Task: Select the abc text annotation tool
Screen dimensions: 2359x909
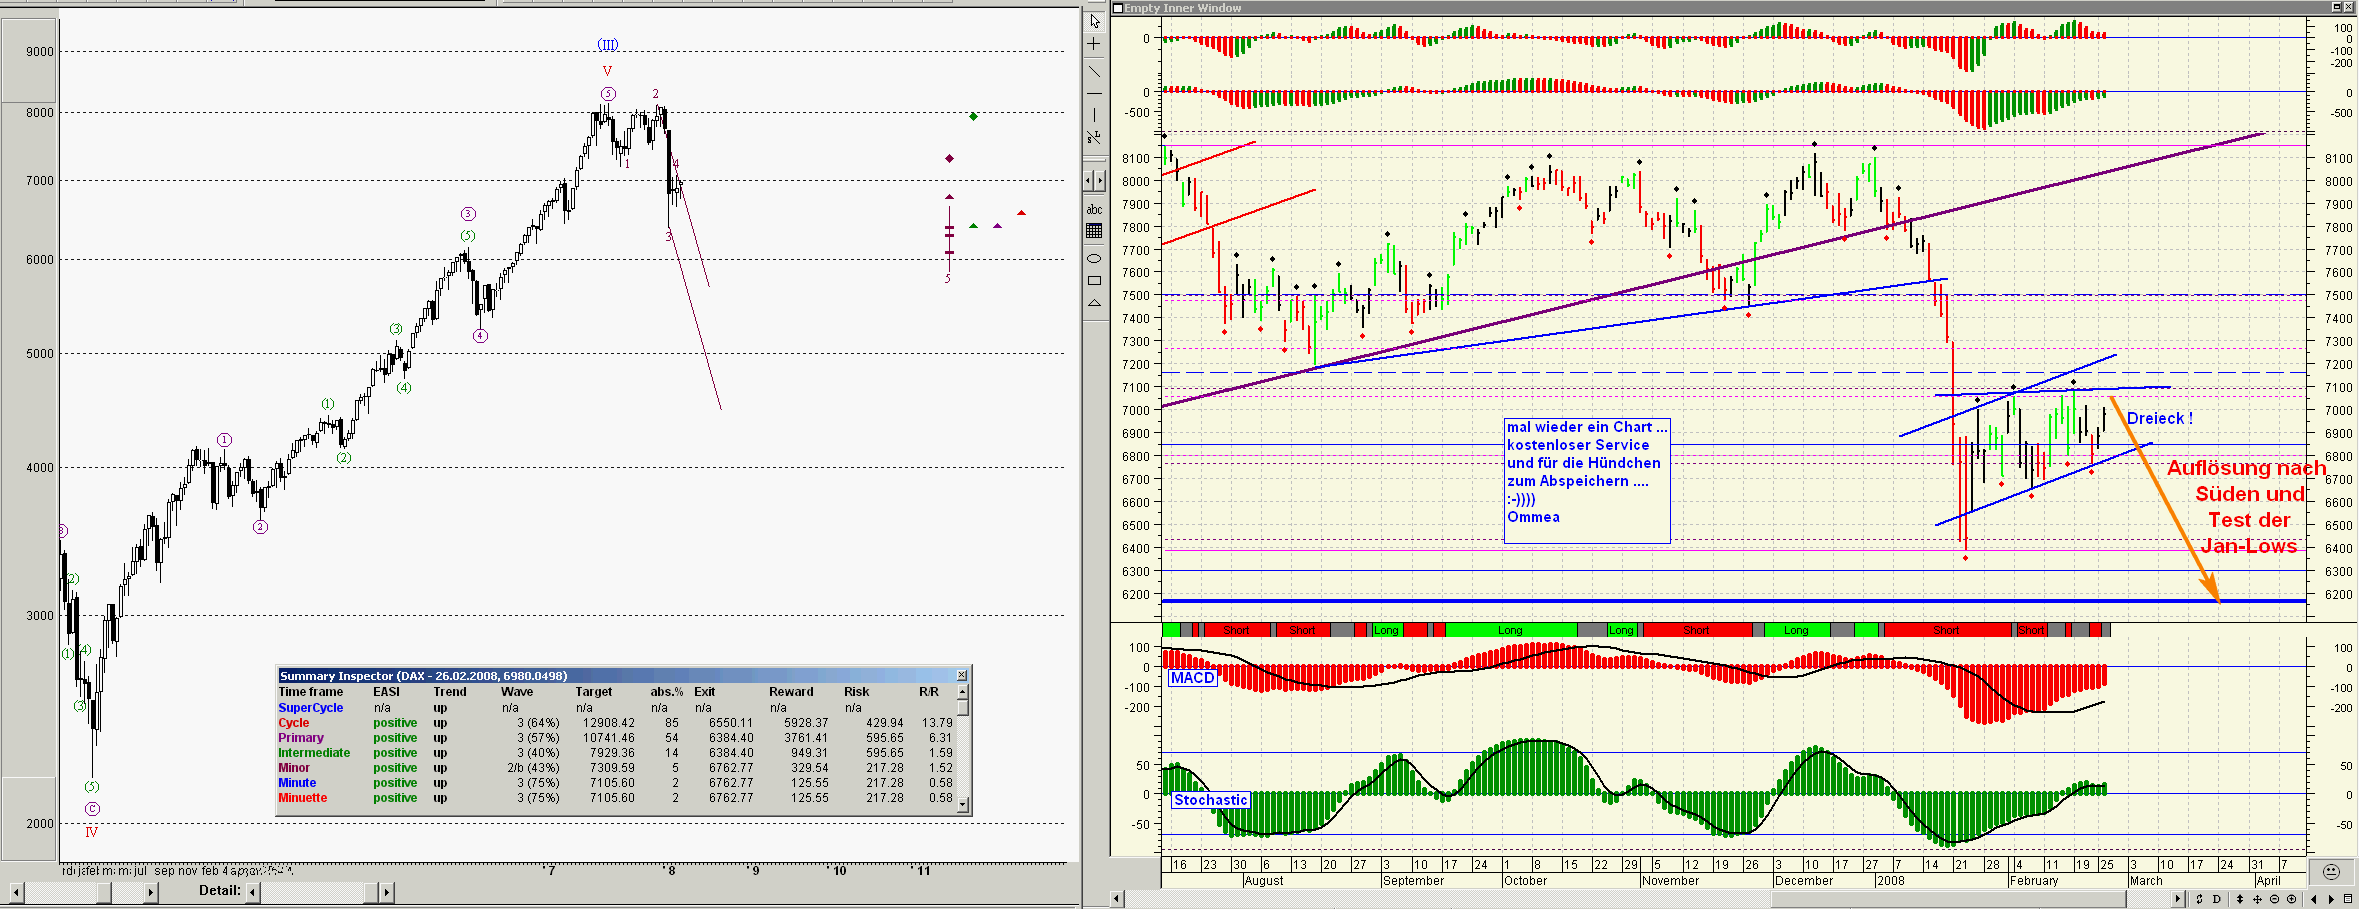Action: [x=1094, y=209]
